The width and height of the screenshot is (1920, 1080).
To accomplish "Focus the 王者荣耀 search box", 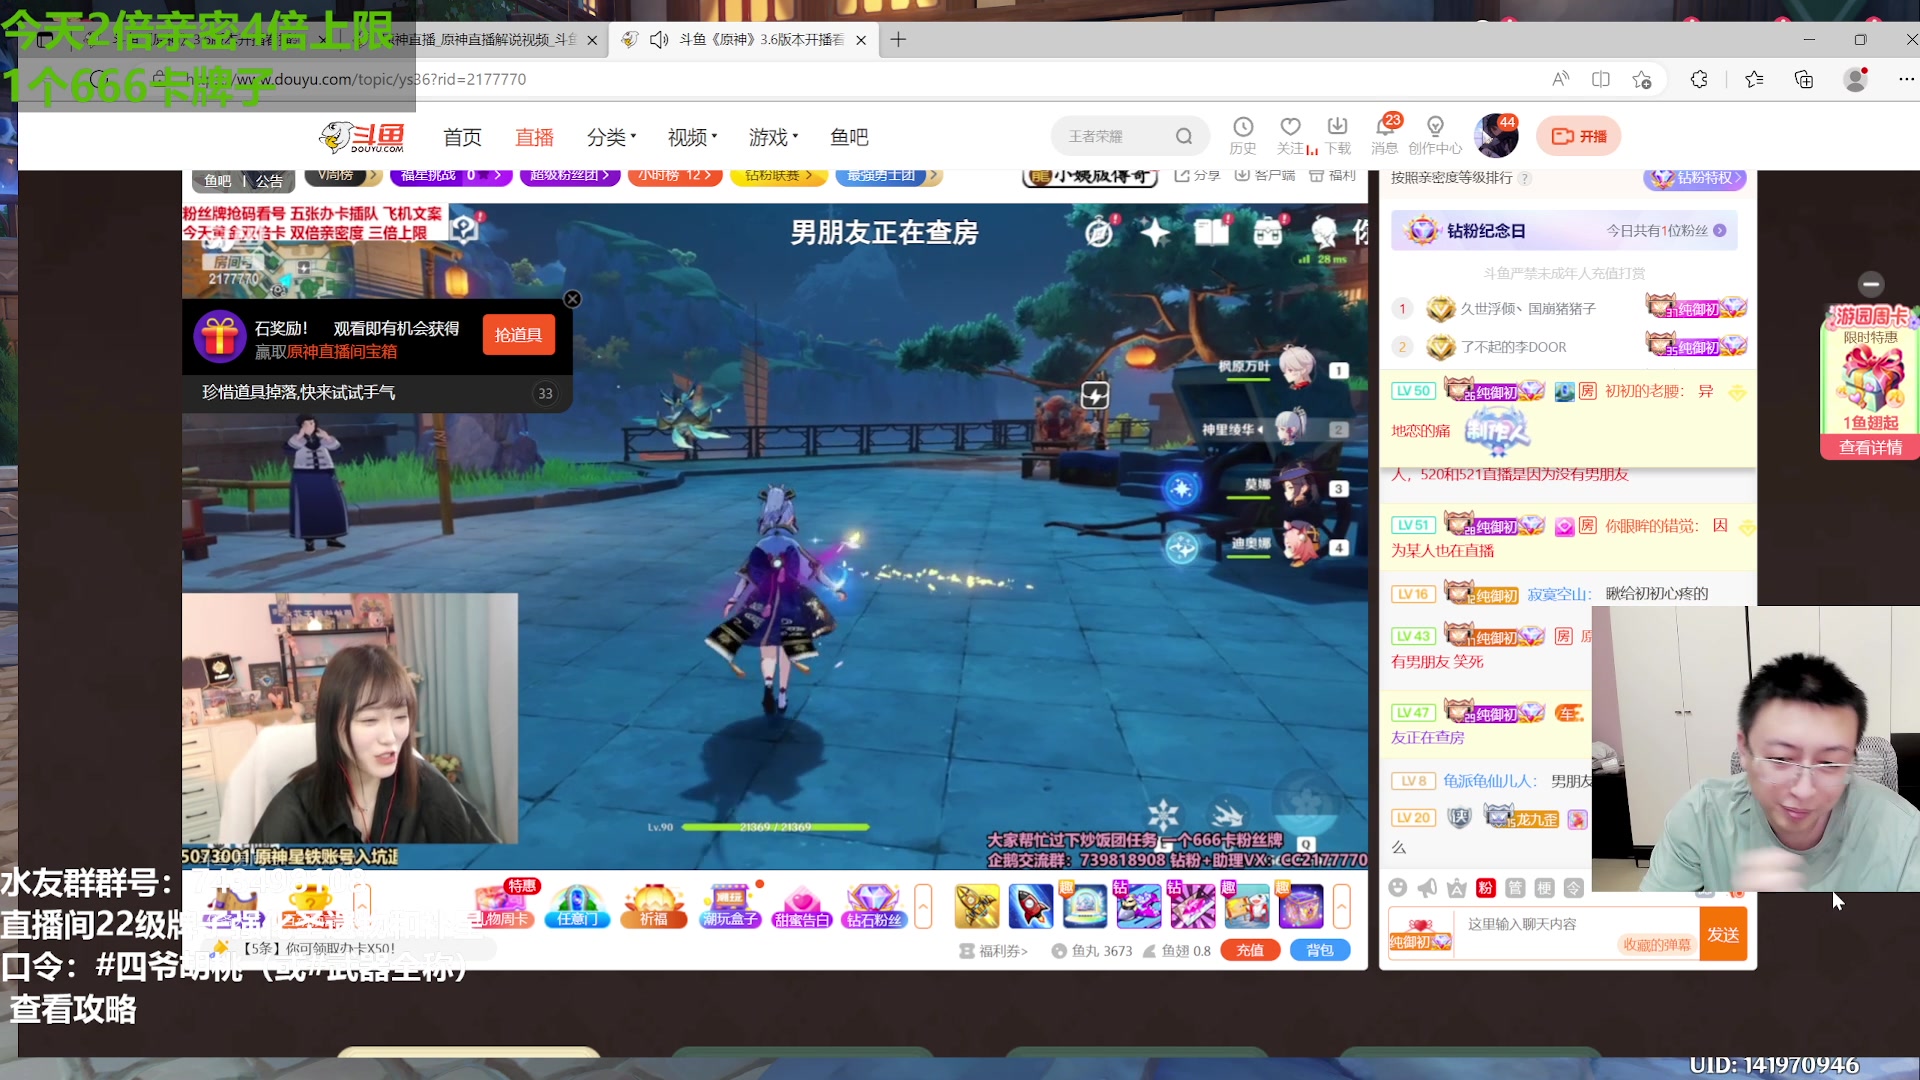I will point(1115,136).
